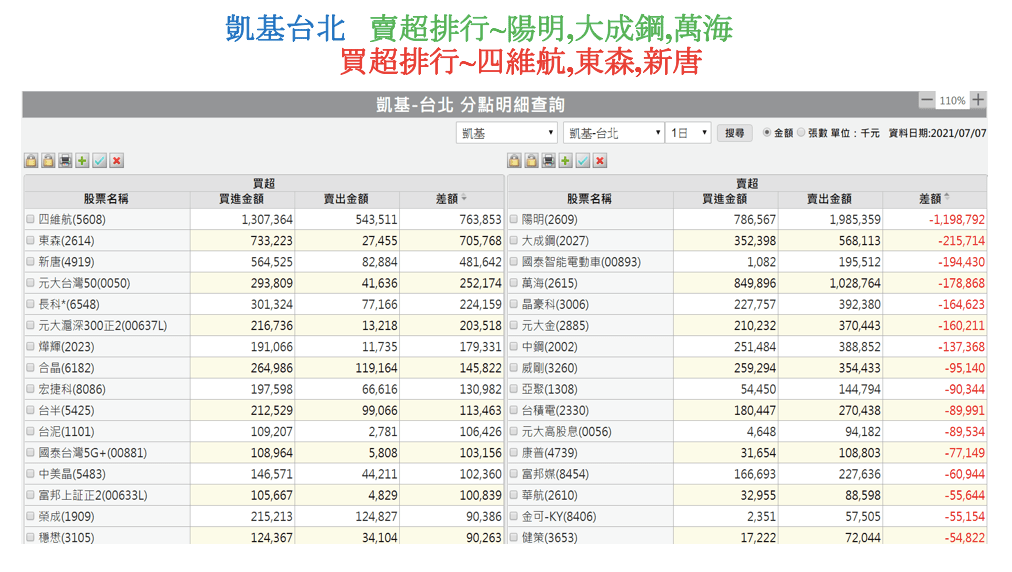Screen dimensions: 1012x572
Task: Tick the checkbox for 四維航(5608)
Action: [x=30, y=220]
